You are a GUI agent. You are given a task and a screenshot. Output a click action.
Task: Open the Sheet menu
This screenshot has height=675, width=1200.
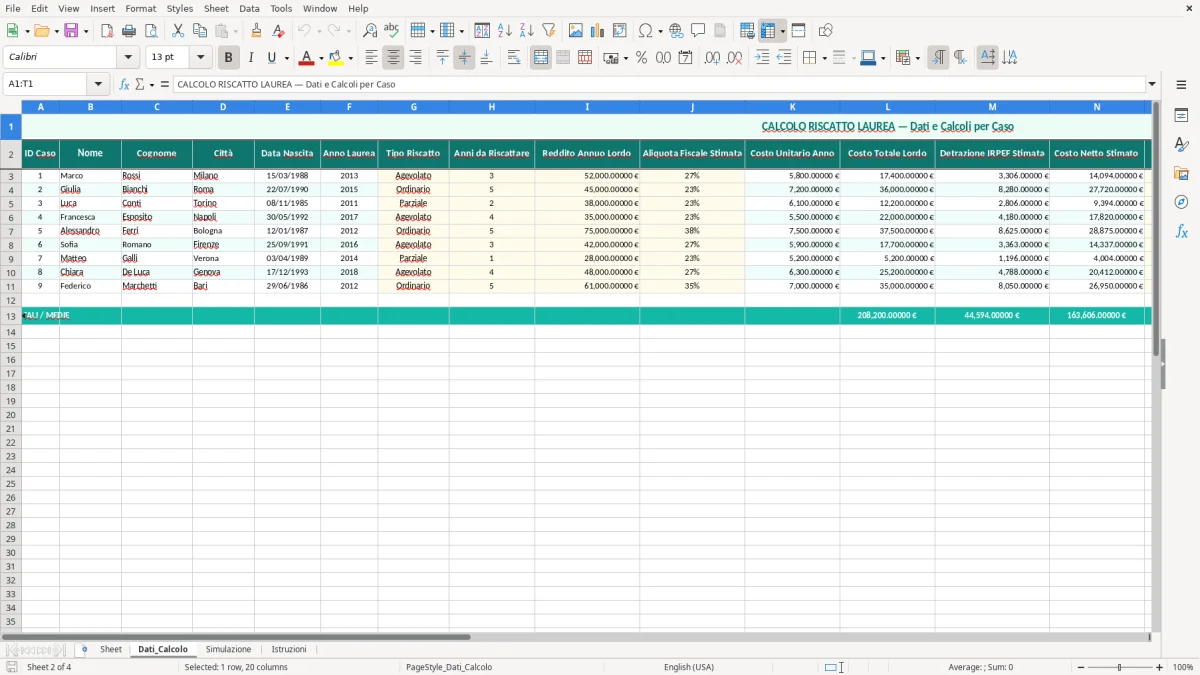pos(216,8)
